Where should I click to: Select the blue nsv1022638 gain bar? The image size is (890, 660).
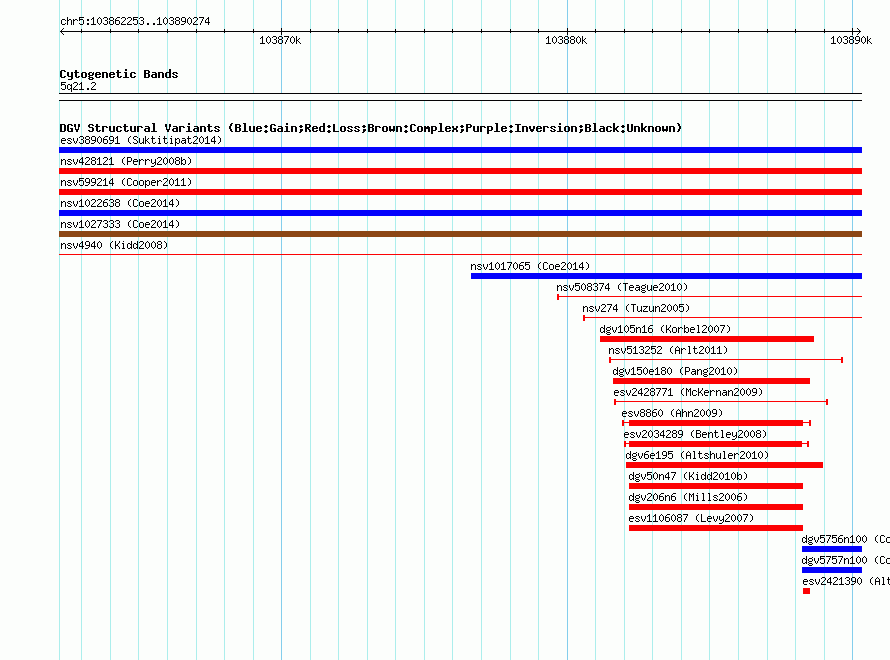(x=460, y=213)
